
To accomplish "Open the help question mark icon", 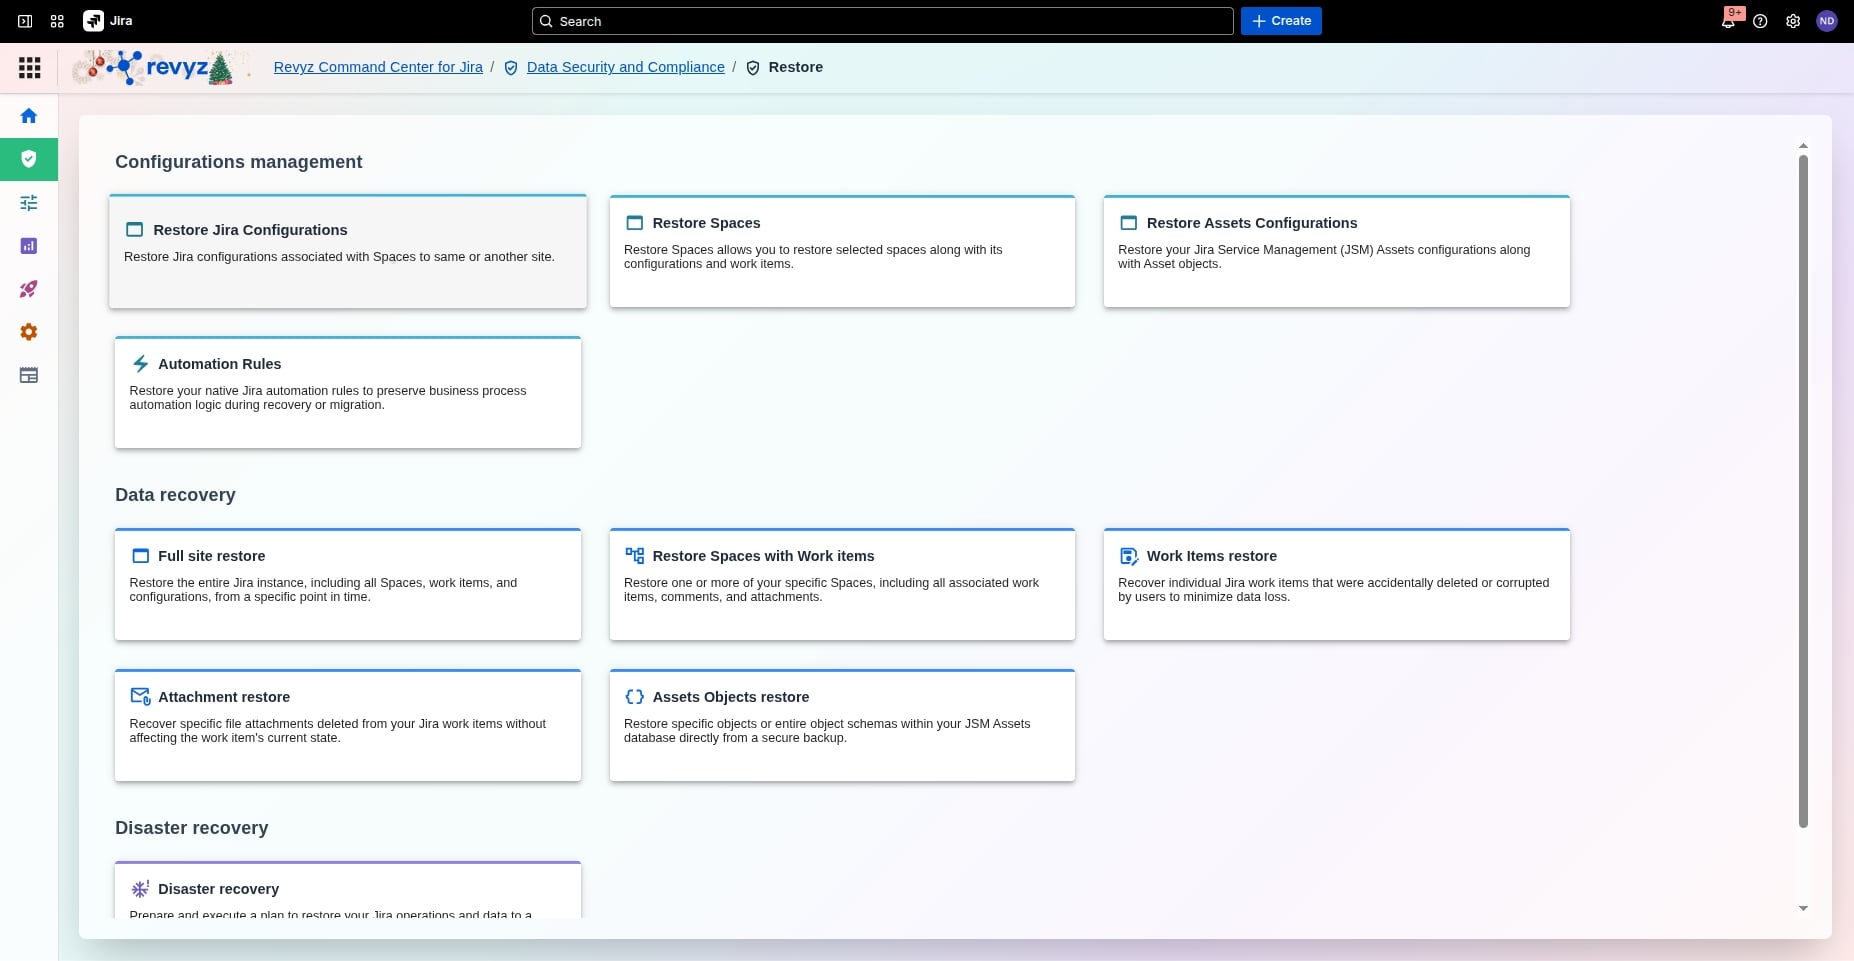I will click(x=1760, y=21).
